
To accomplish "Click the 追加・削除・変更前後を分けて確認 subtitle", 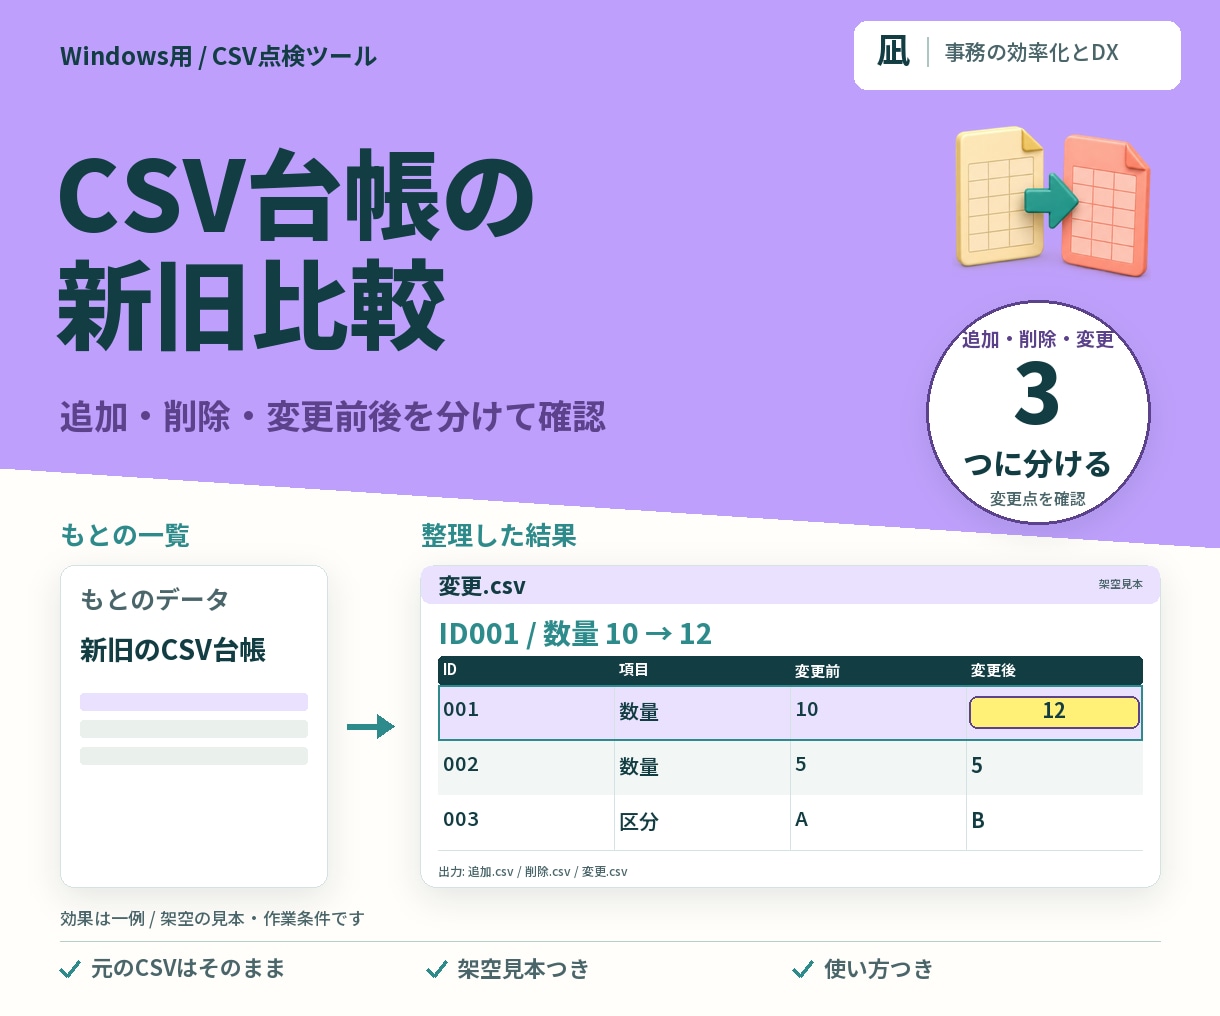I will [x=333, y=417].
